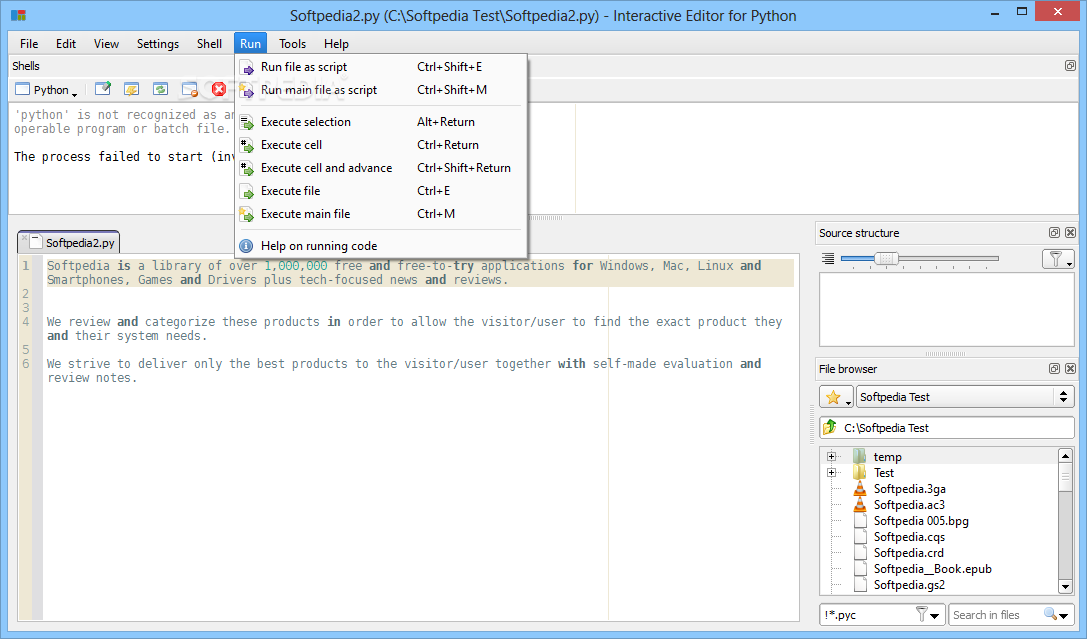The height and width of the screenshot is (639, 1087).
Task: Close the File browser panel
Action: (x=1070, y=369)
